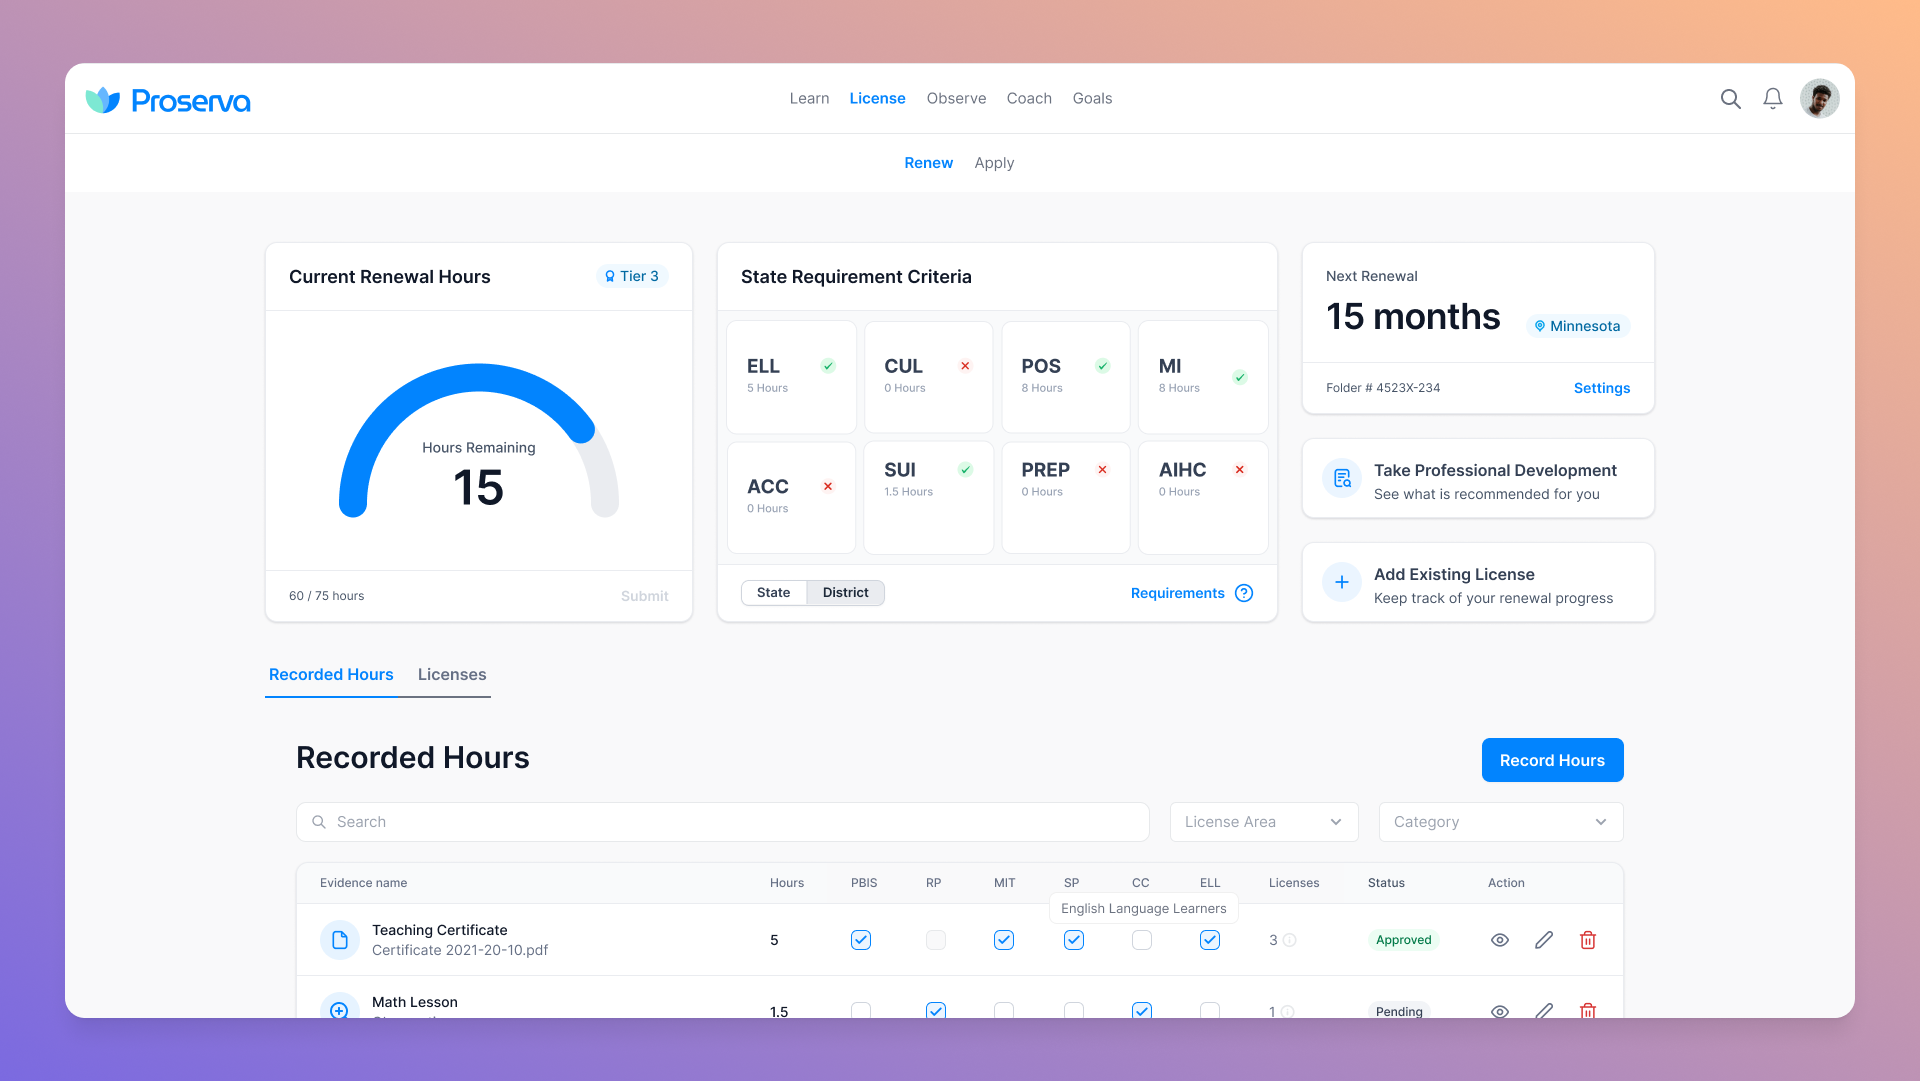
Task: Click the Proserva logo
Action: (168, 100)
